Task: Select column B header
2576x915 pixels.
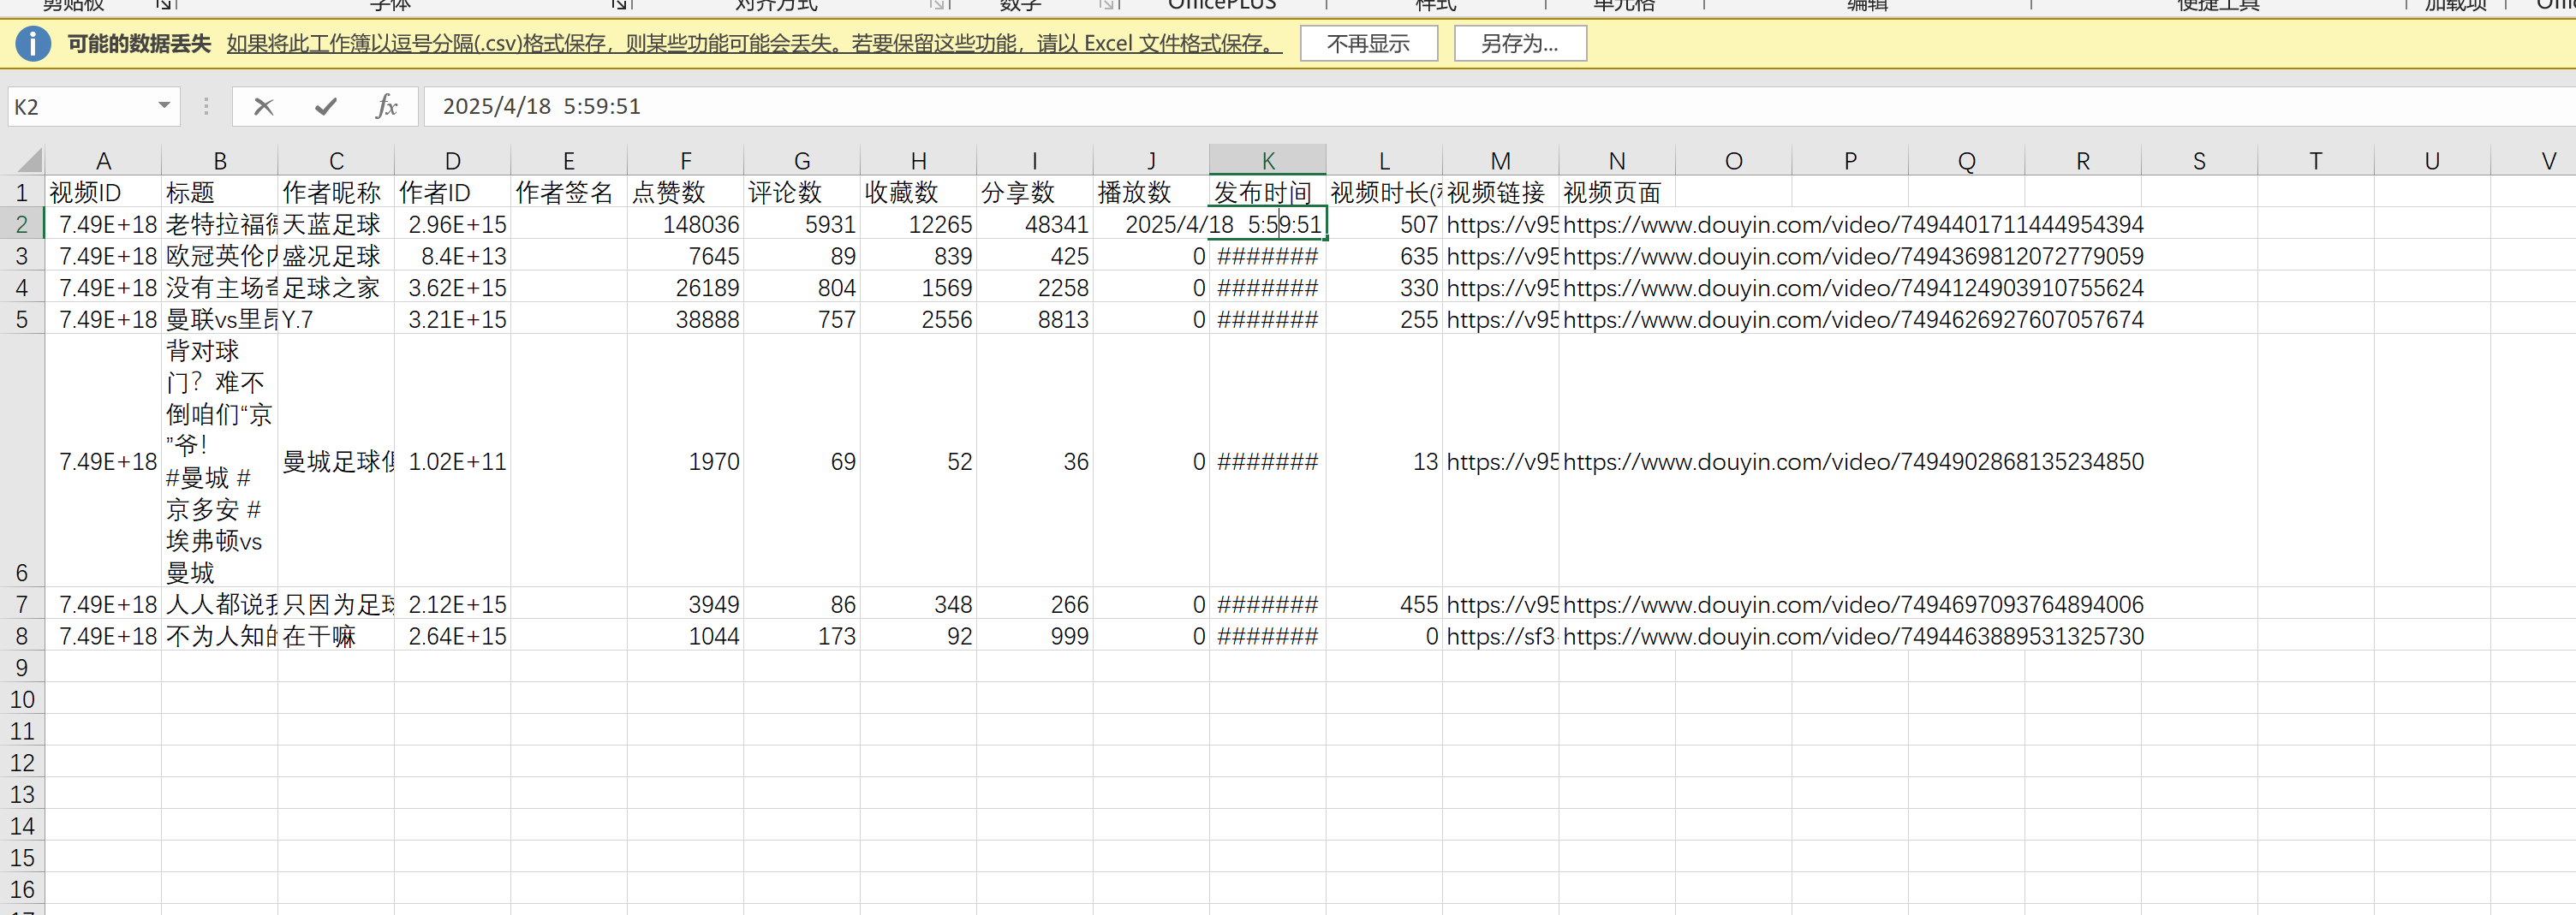Action: click(x=220, y=161)
